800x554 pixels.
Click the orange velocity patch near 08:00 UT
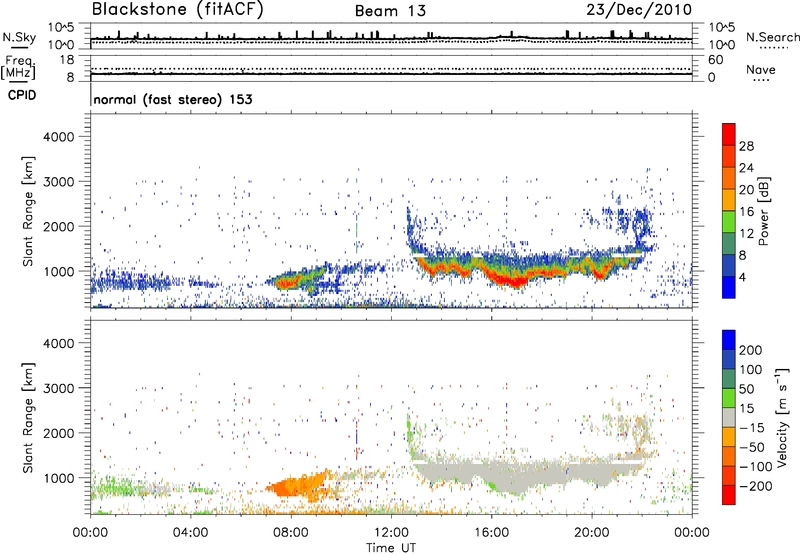coord(298,486)
